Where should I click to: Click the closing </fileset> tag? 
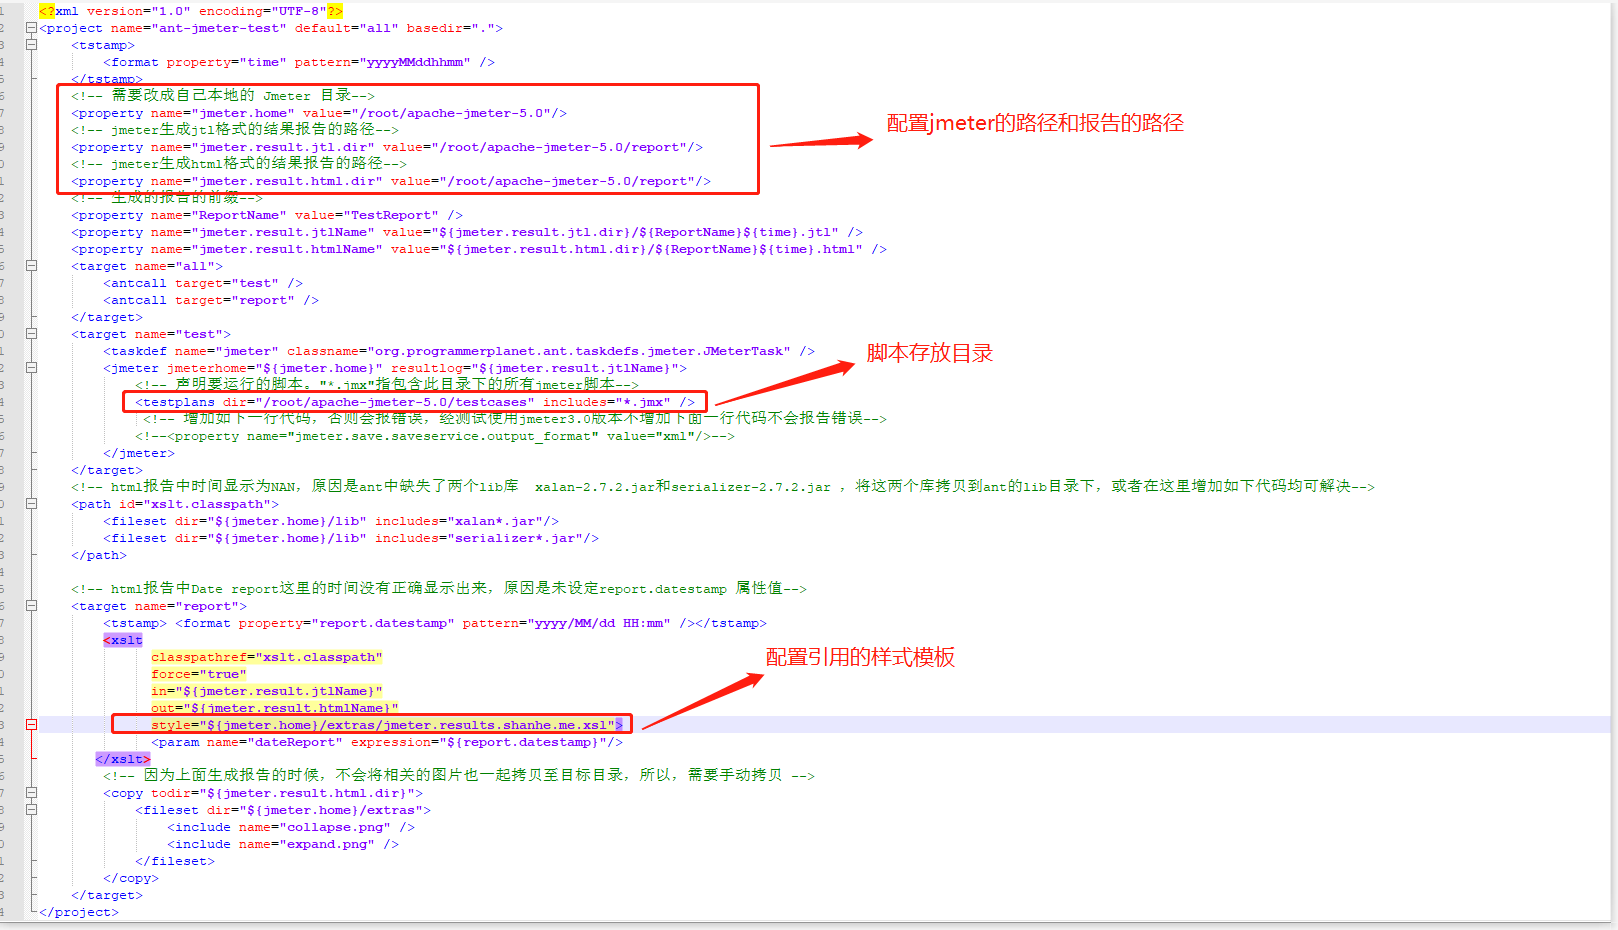(175, 861)
